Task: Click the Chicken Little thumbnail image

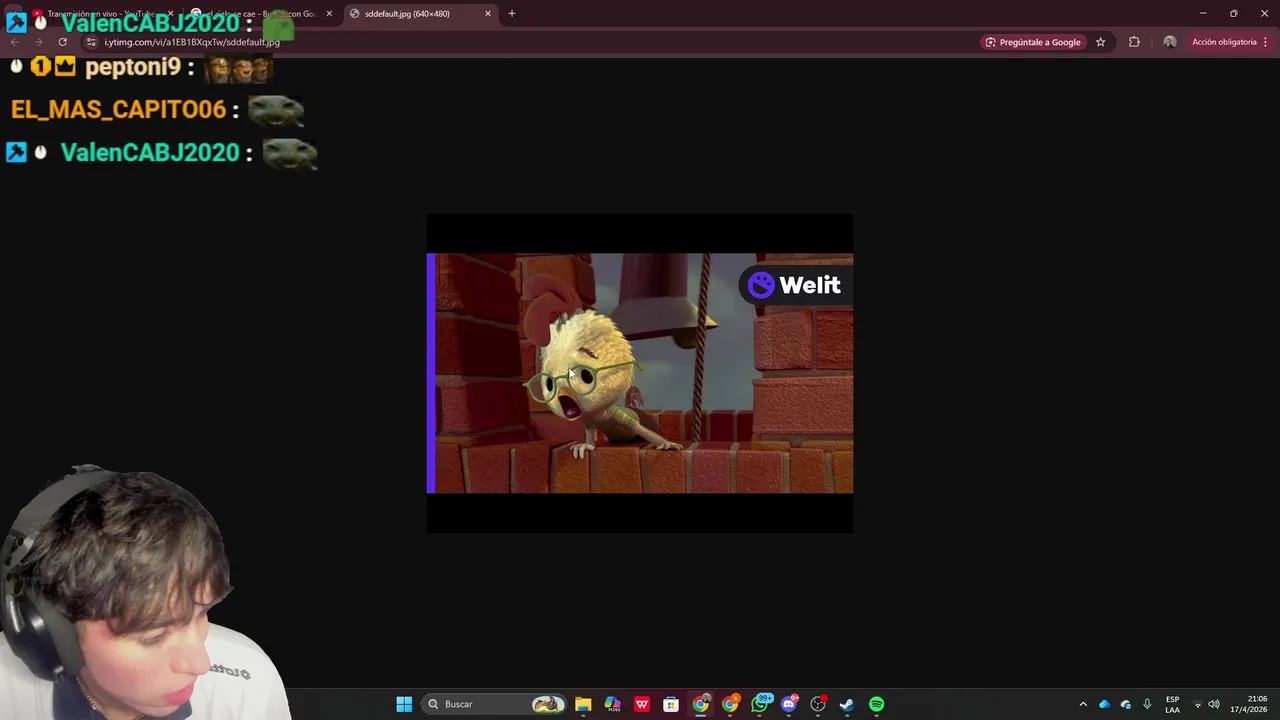Action: pos(640,373)
